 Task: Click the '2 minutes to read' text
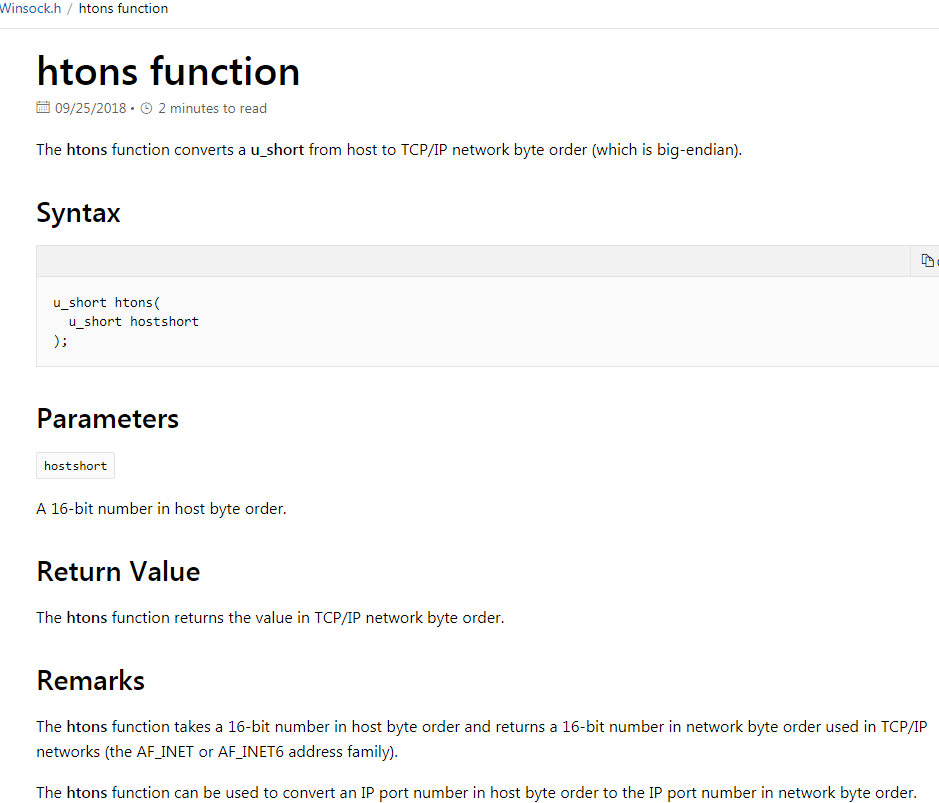(x=212, y=108)
